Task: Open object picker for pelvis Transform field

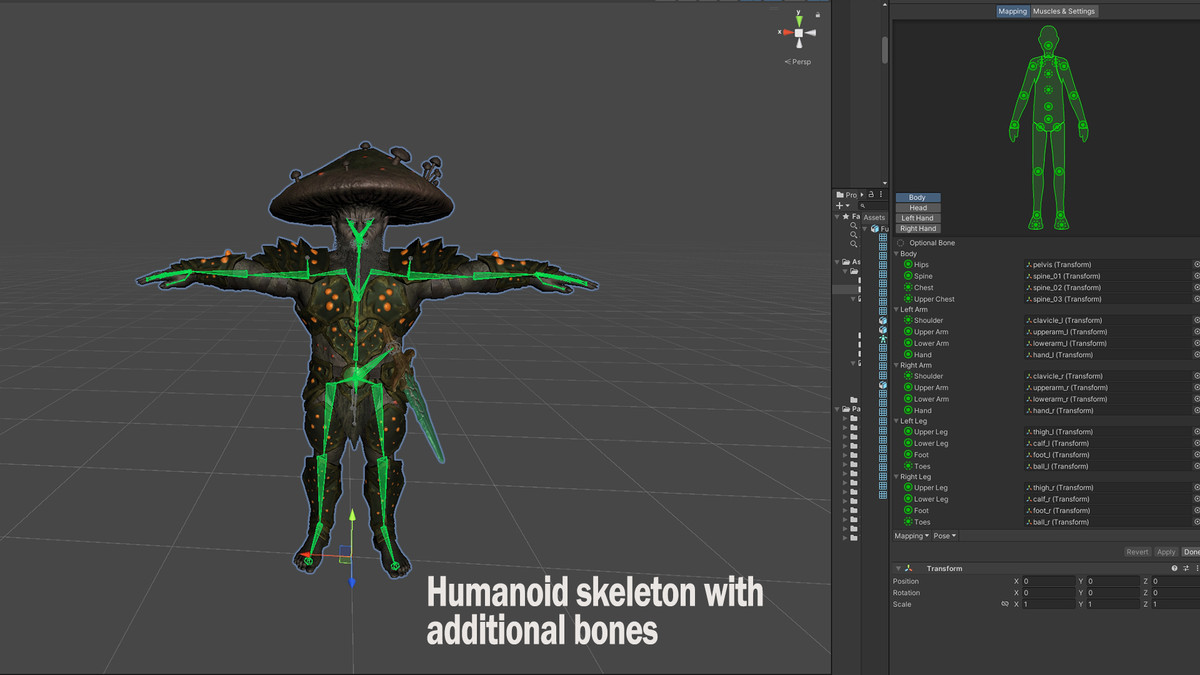Action: click(1196, 265)
